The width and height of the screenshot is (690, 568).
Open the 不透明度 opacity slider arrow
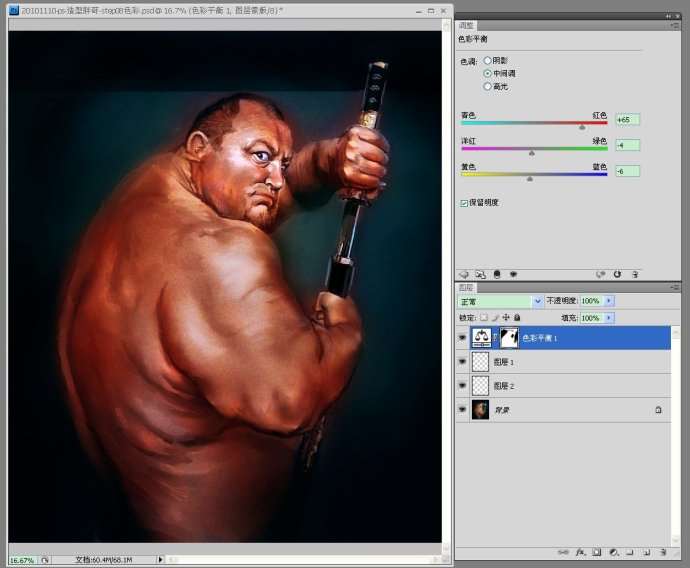click(x=609, y=300)
